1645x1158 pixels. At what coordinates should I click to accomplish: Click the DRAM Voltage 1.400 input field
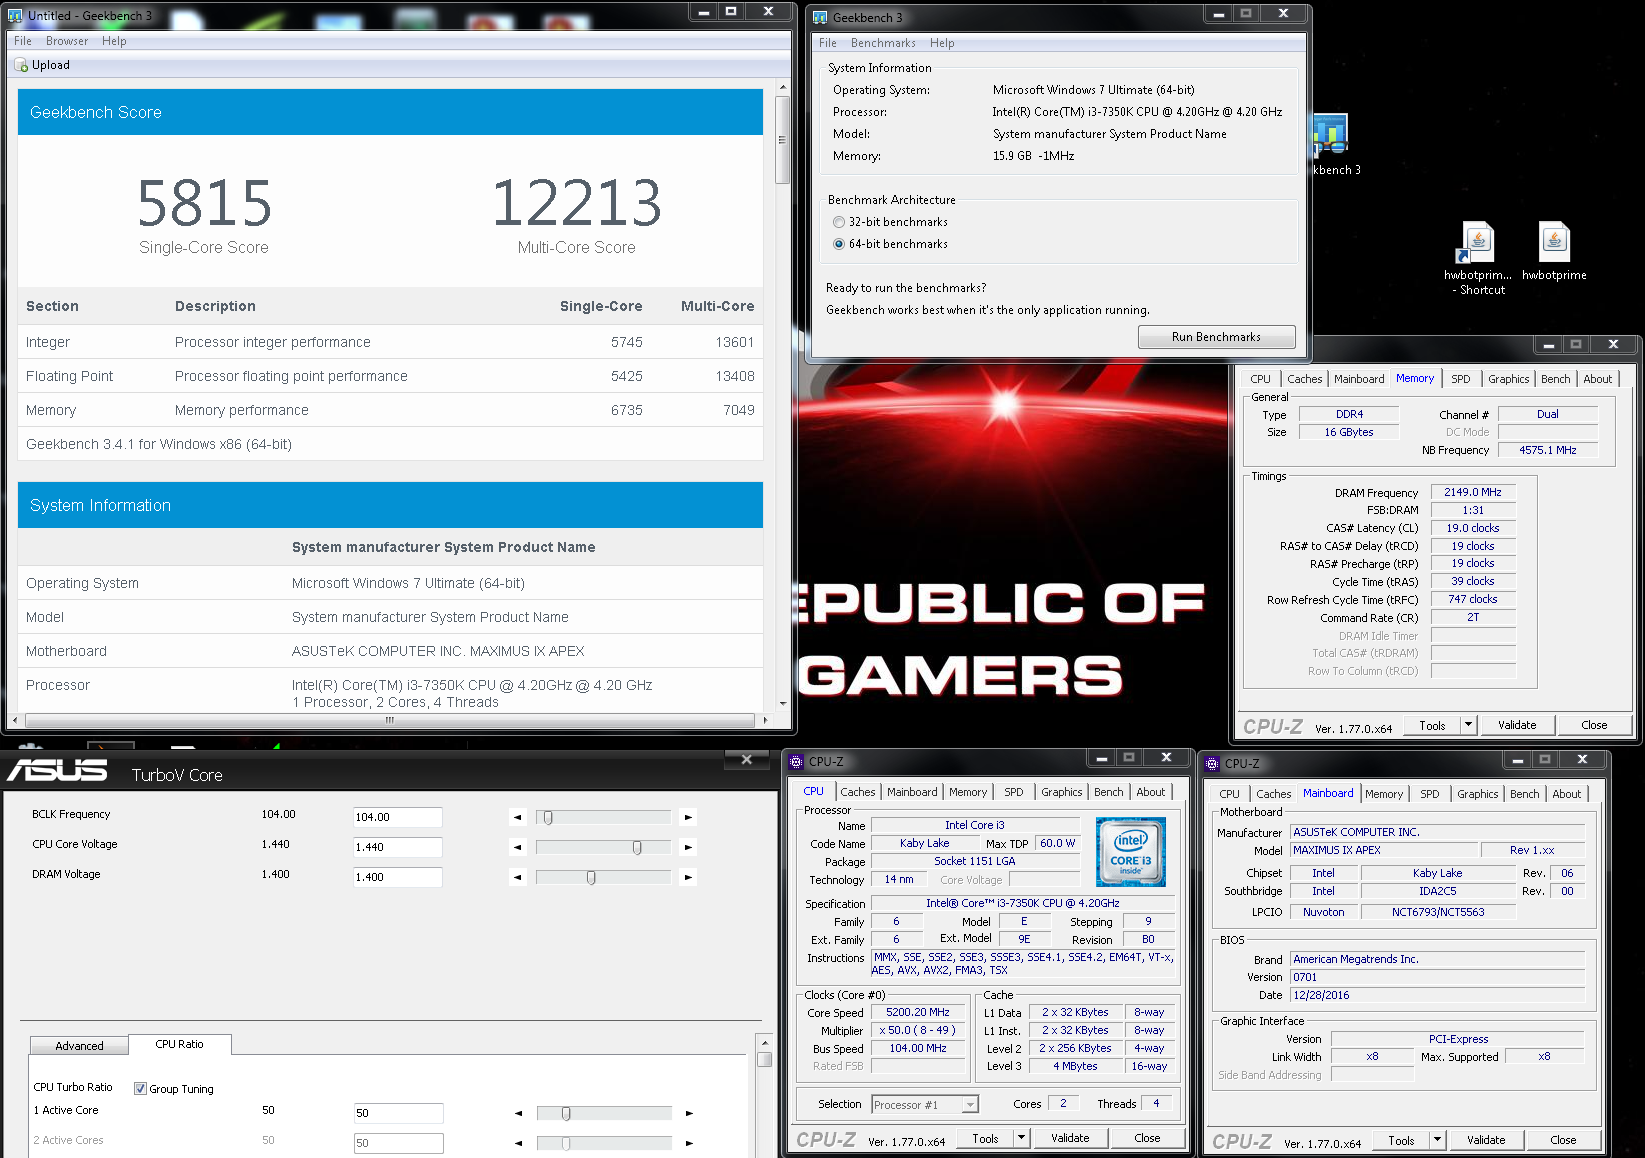[x=398, y=877]
